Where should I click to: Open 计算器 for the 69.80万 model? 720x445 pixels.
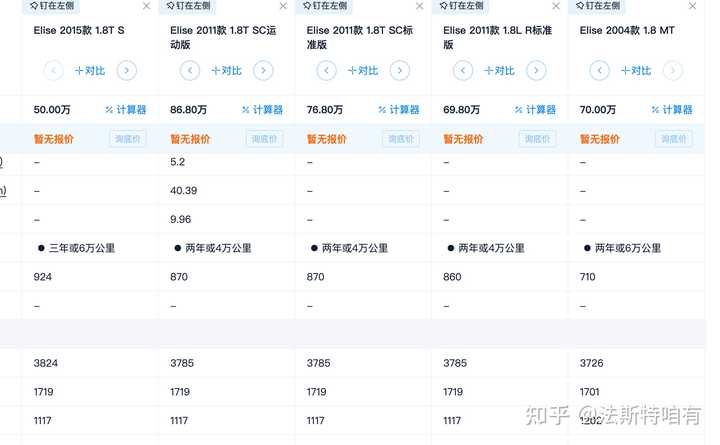(535, 110)
